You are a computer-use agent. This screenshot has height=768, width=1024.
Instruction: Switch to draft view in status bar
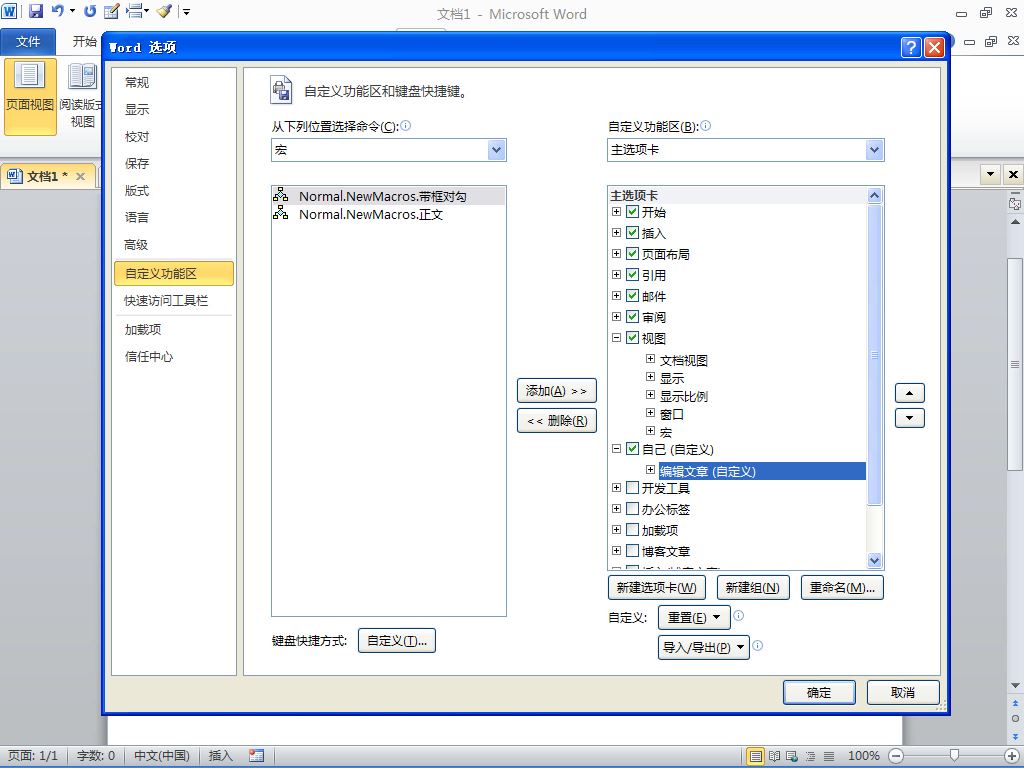(x=829, y=756)
